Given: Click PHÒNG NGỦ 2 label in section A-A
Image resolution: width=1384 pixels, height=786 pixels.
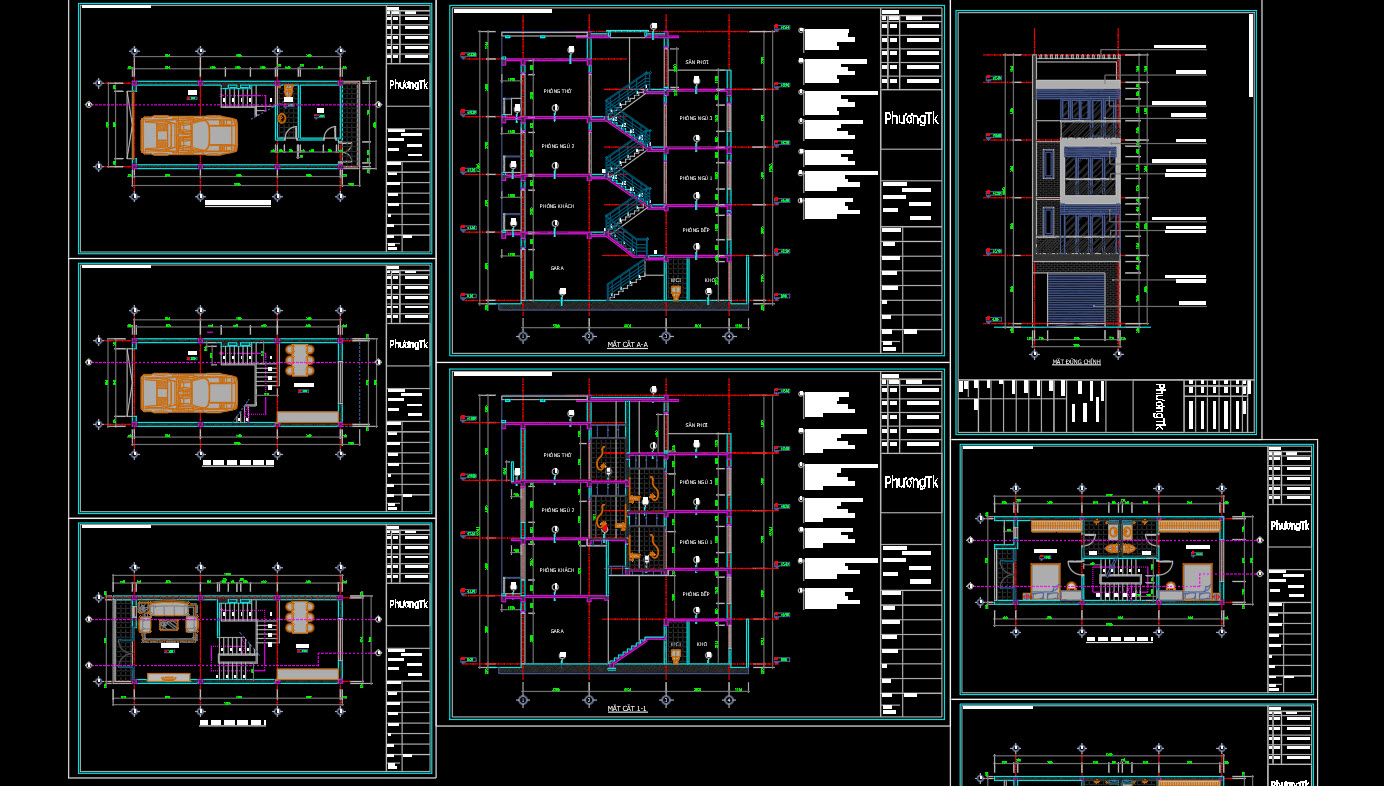Looking at the screenshot, I should point(558,146).
